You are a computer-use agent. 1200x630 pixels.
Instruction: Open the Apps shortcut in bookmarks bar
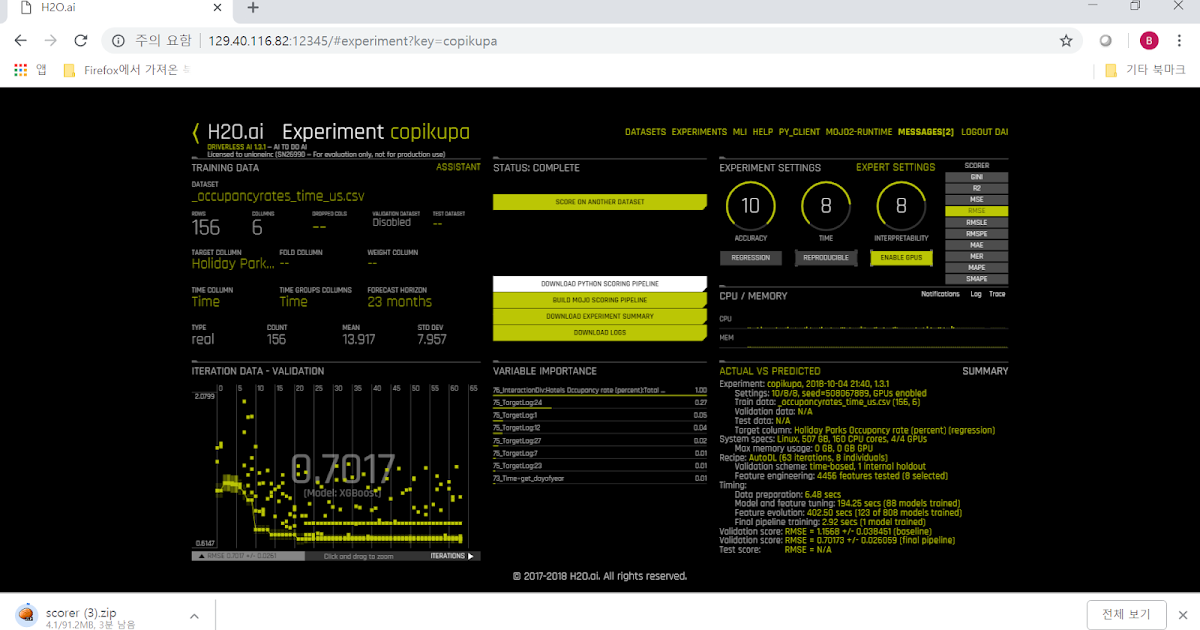(x=31, y=70)
